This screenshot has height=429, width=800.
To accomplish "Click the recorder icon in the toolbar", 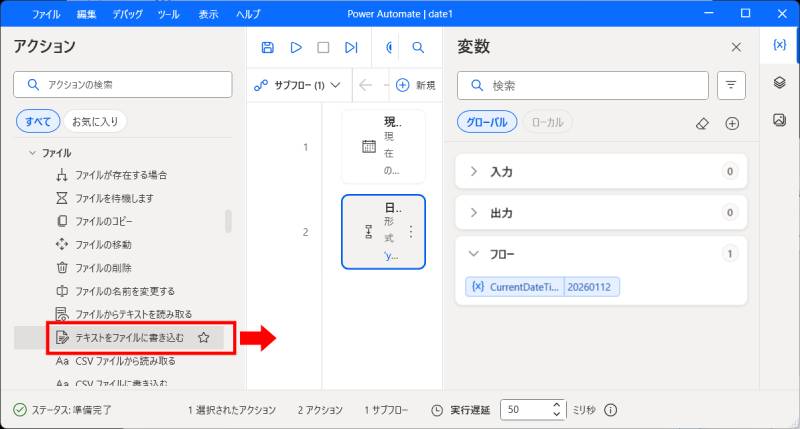I will click(389, 47).
